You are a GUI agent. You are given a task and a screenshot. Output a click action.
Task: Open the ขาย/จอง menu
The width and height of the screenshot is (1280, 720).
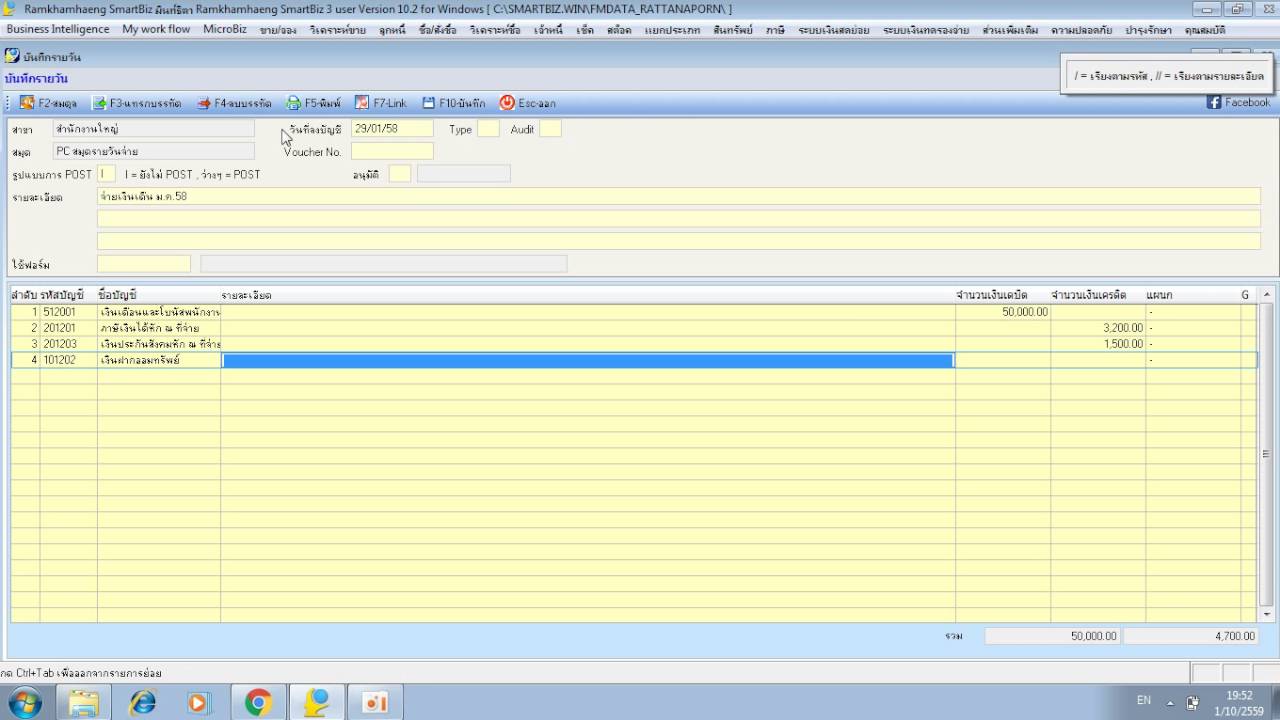pos(278,30)
